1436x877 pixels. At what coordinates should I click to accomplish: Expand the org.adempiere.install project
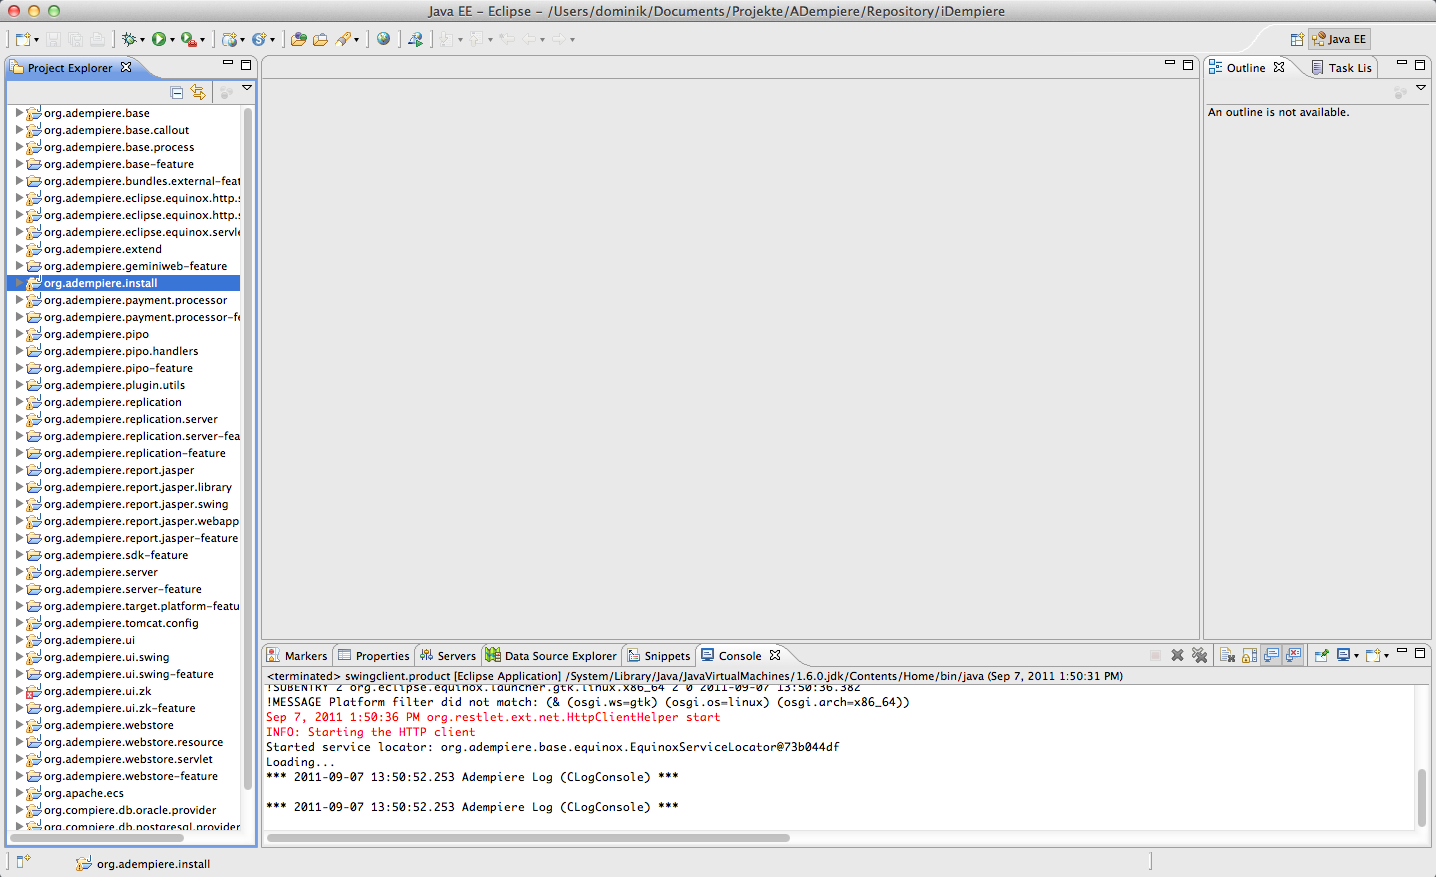pos(19,283)
